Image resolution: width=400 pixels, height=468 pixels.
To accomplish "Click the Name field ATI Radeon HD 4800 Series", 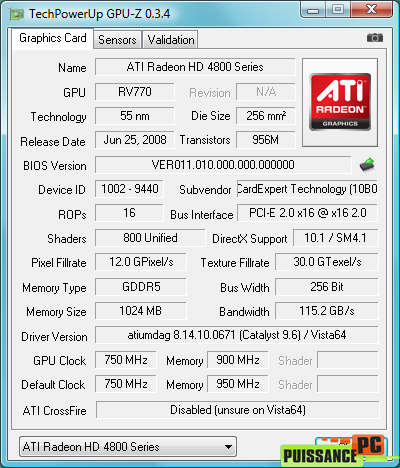I will (195, 67).
